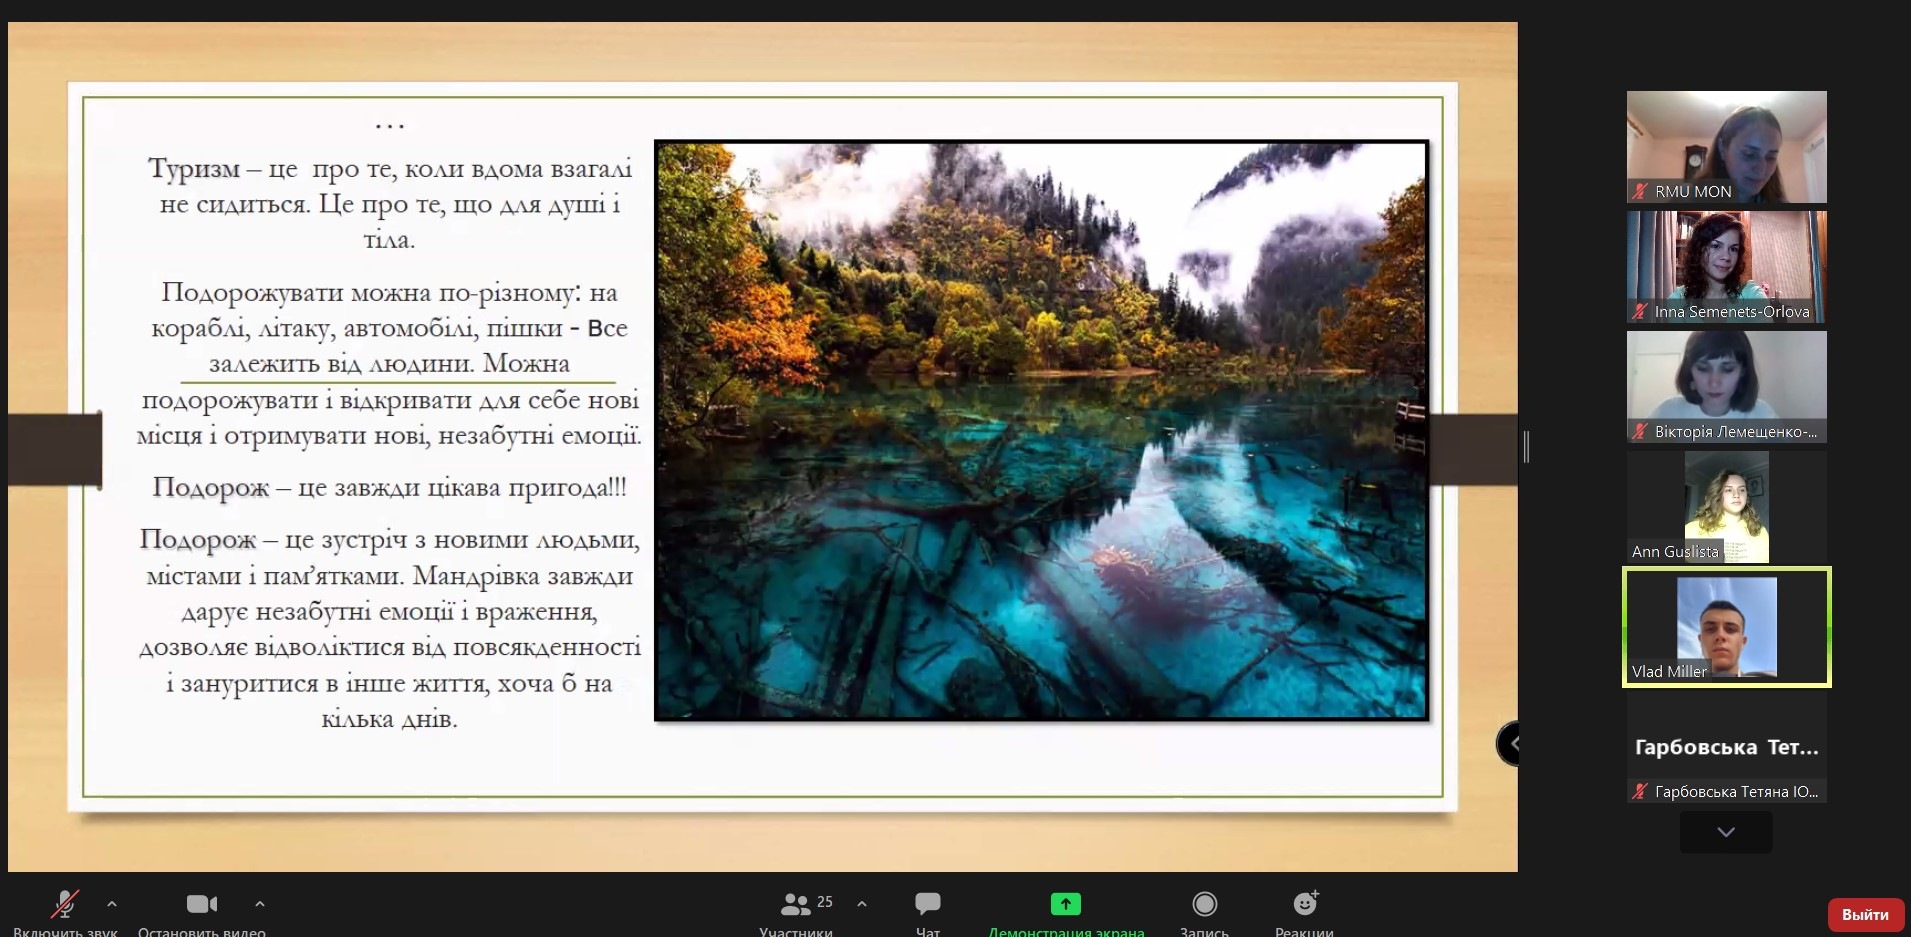Click the Гарбовська Тетяна participant tile

pyautogui.click(x=1726, y=748)
